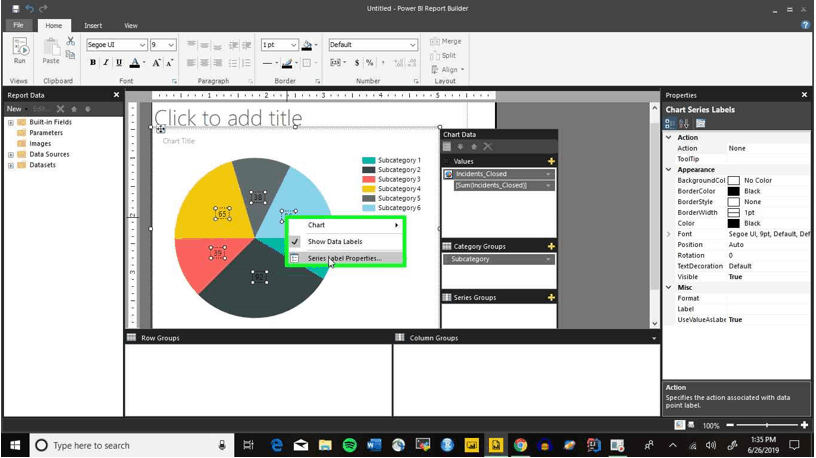Run the report from the Views group
The image size is (816, 458).
click(x=20, y=50)
